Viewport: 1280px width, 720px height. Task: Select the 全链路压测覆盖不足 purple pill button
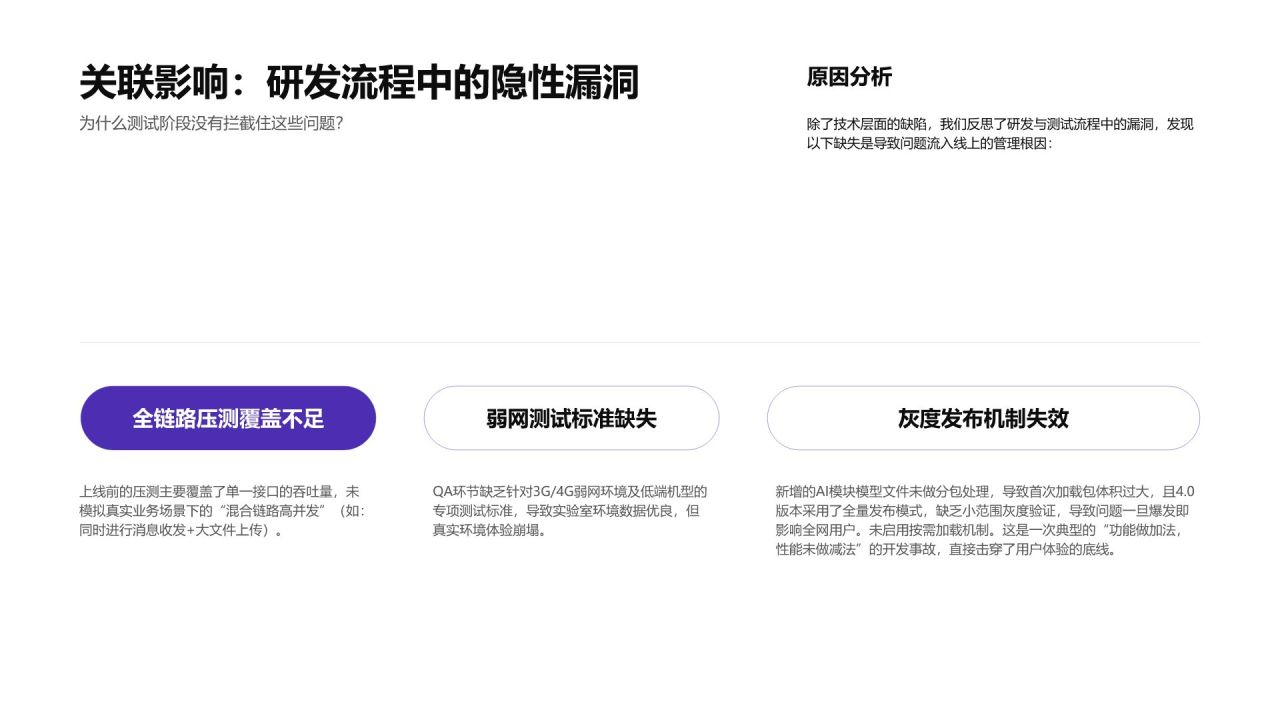coord(228,418)
